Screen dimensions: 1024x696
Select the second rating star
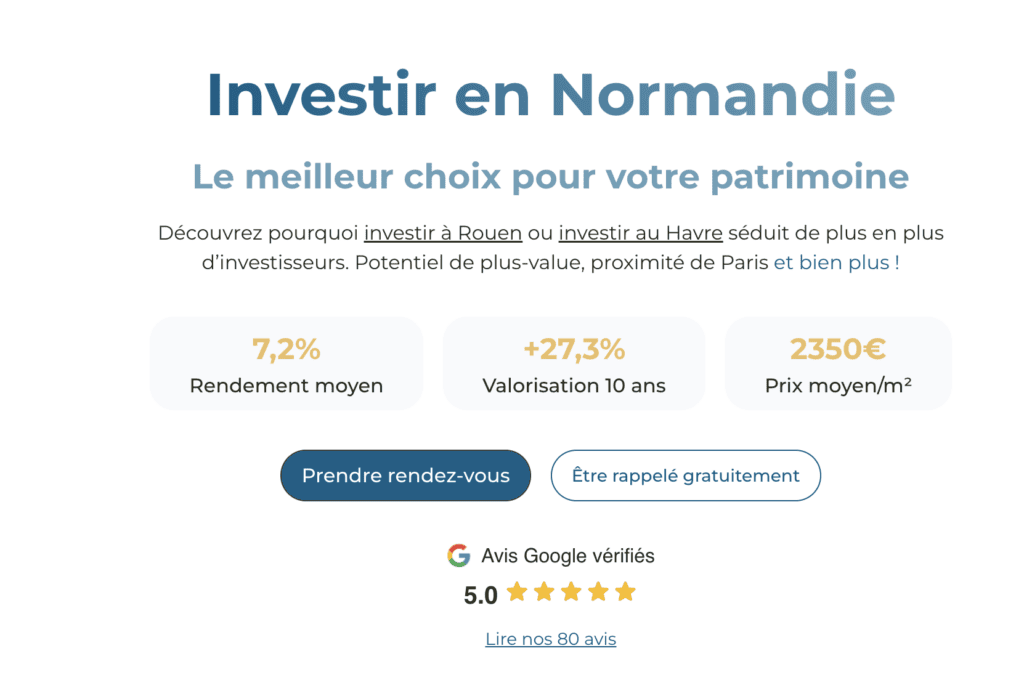tap(542, 591)
